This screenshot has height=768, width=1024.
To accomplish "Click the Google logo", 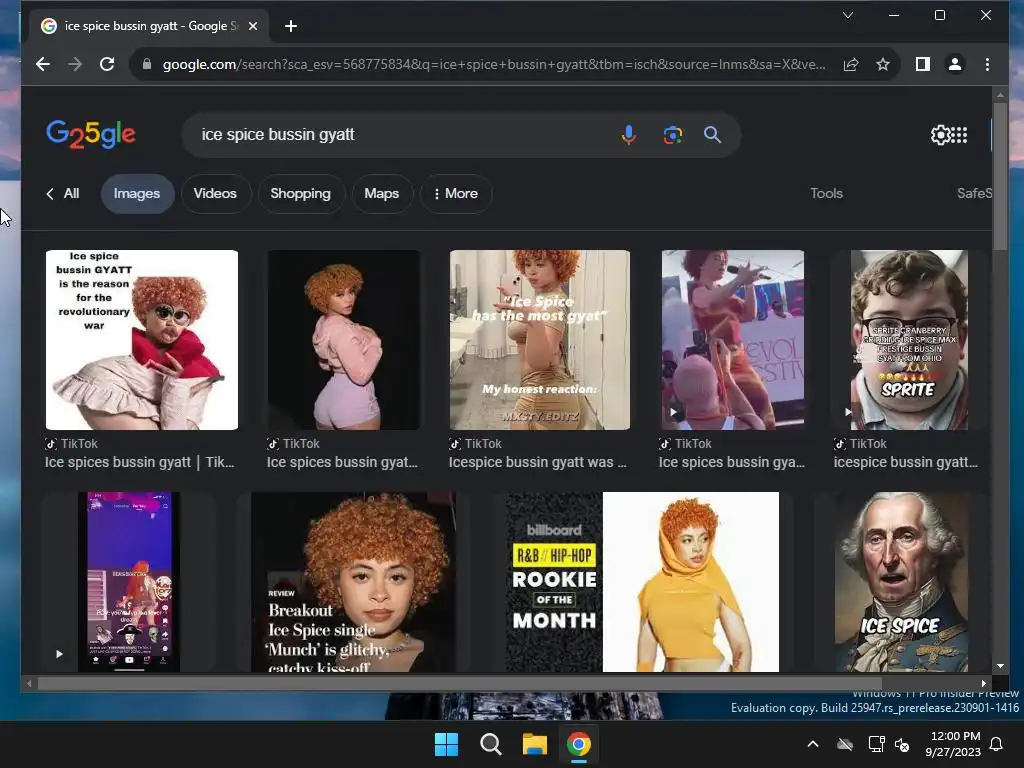I will point(91,135).
